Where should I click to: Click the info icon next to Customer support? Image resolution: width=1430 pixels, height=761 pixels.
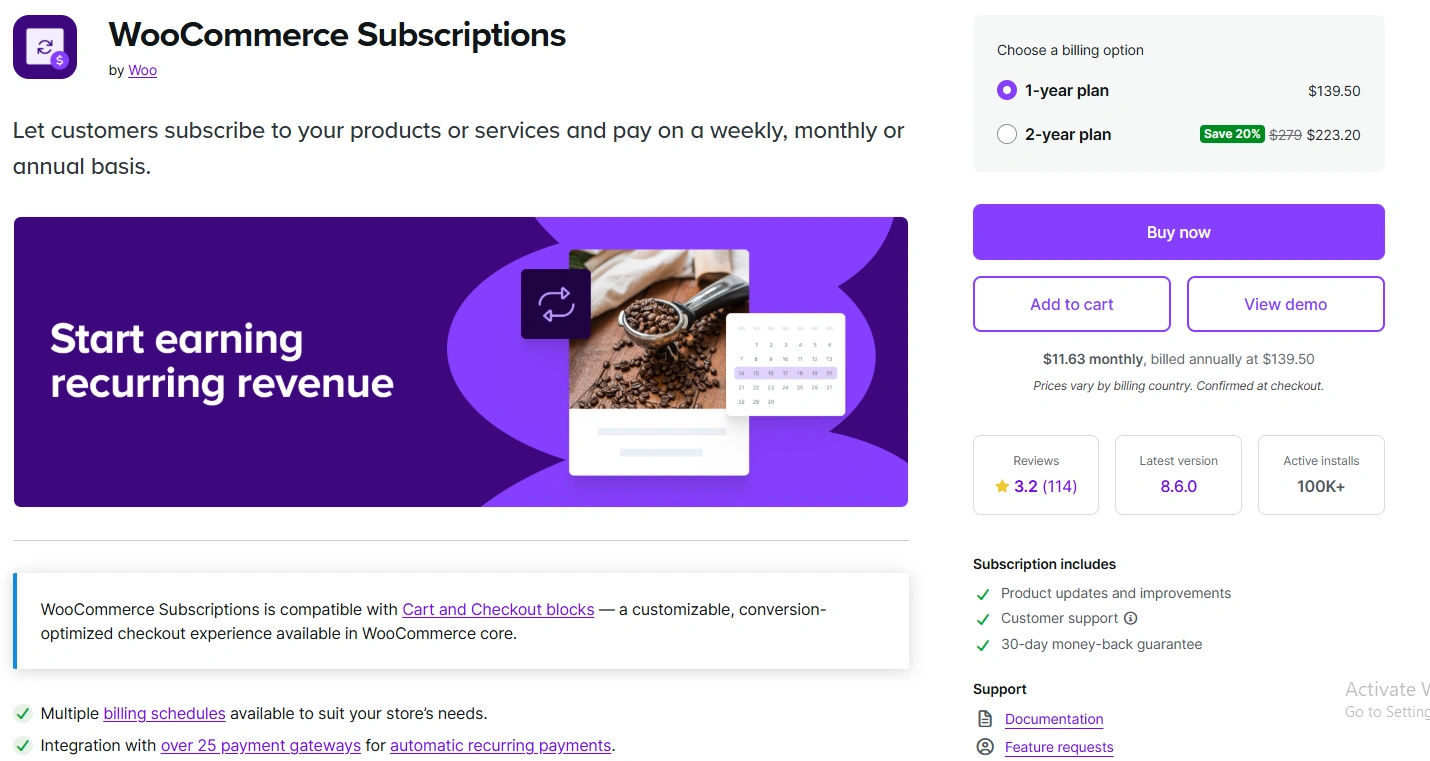point(1130,618)
